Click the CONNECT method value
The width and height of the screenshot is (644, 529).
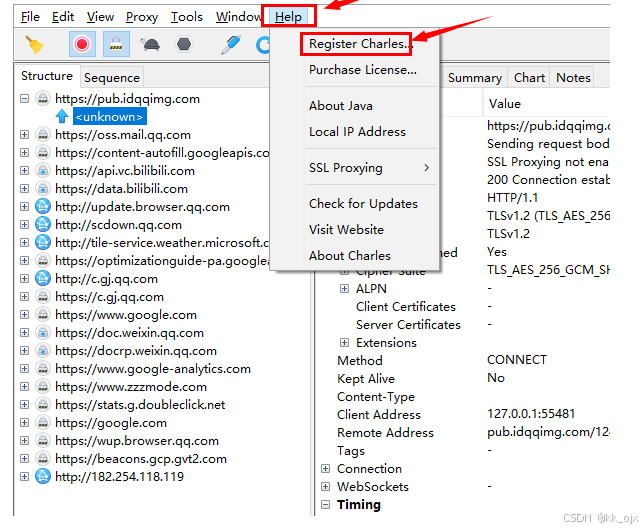click(x=517, y=360)
